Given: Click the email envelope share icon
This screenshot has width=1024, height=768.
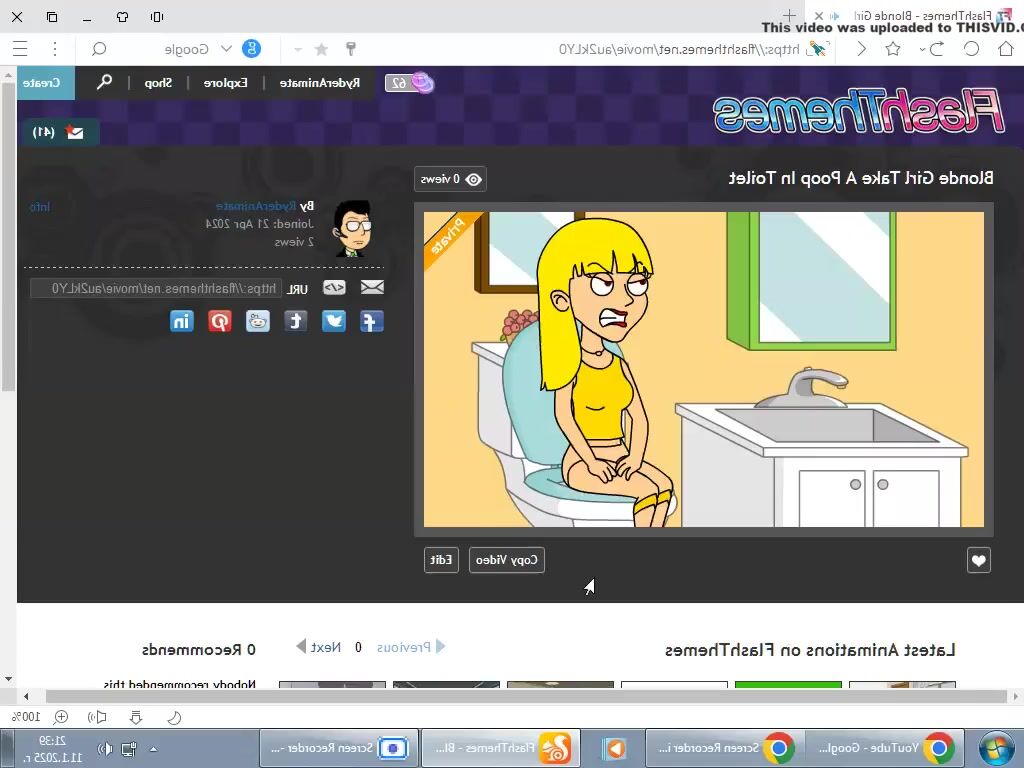Looking at the screenshot, I should click(x=372, y=287).
